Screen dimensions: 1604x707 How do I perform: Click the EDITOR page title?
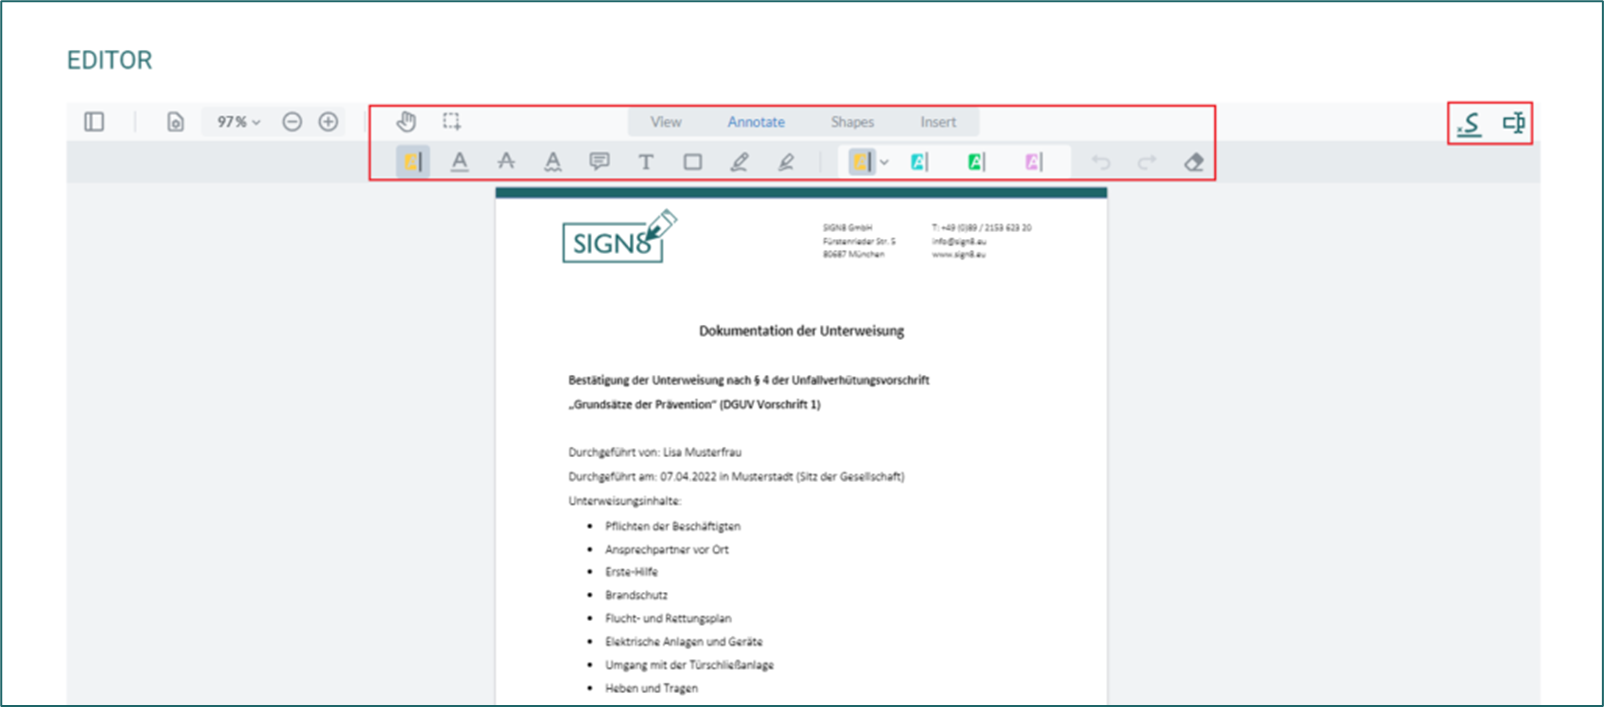pyautogui.click(x=110, y=60)
